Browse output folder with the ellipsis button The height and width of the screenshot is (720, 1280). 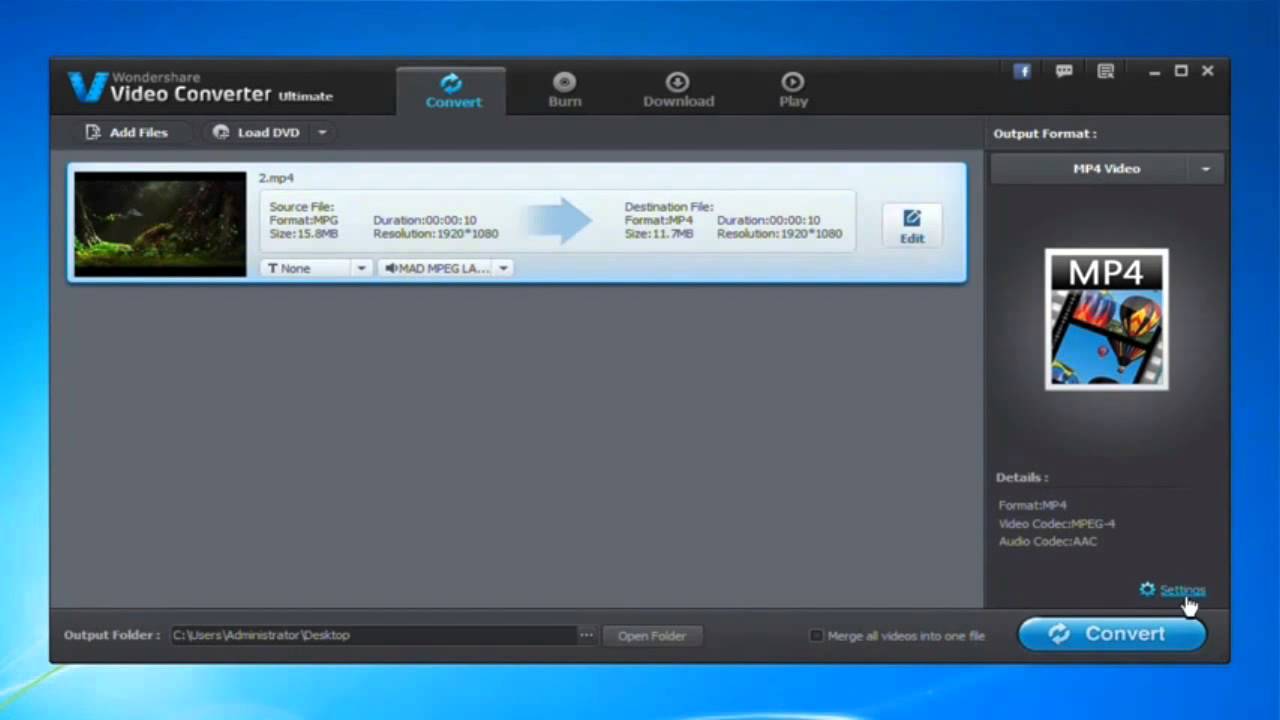[x=586, y=635]
